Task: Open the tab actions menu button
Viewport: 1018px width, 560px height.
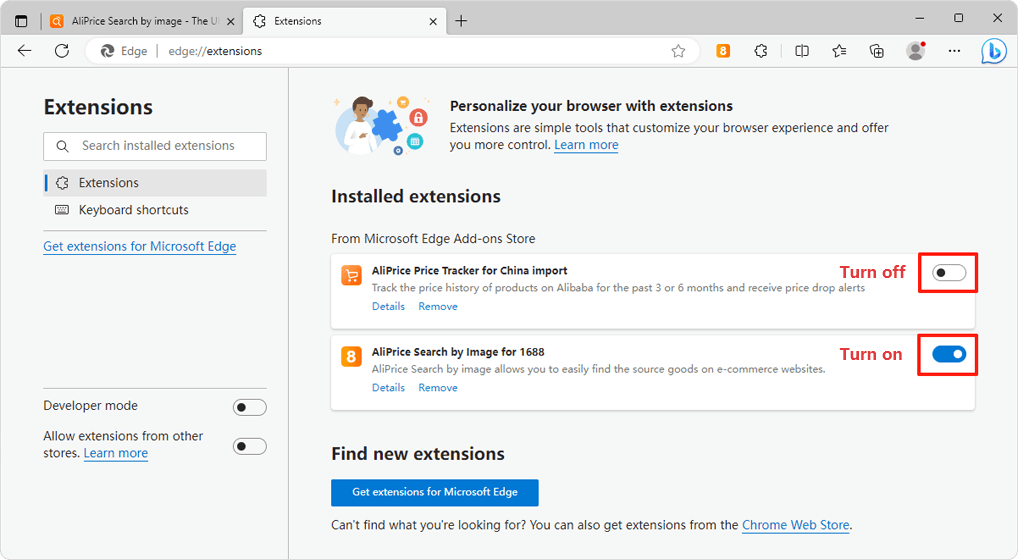Action: (x=21, y=20)
